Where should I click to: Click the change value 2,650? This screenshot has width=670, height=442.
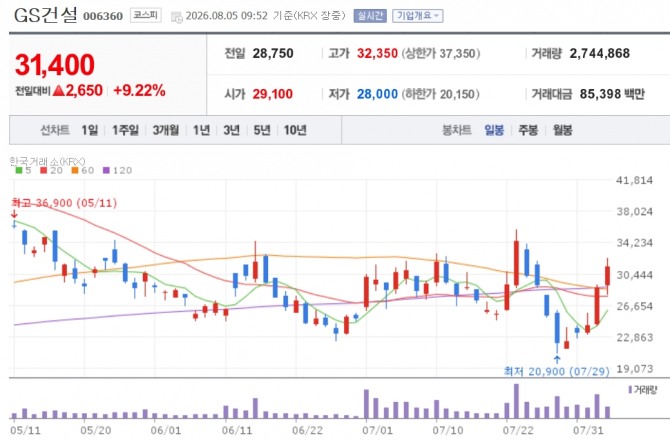click(84, 91)
